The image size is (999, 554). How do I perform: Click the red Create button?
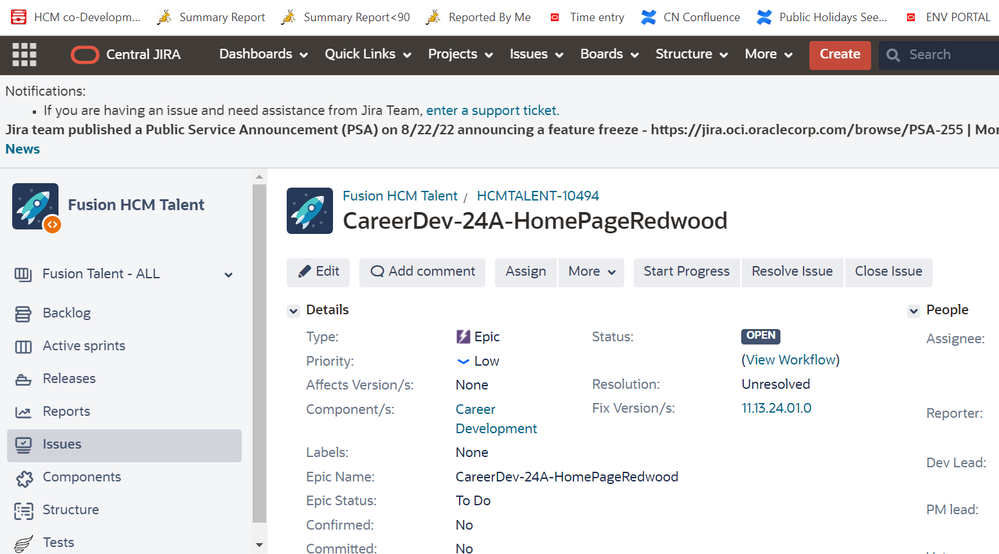click(840, 55)
